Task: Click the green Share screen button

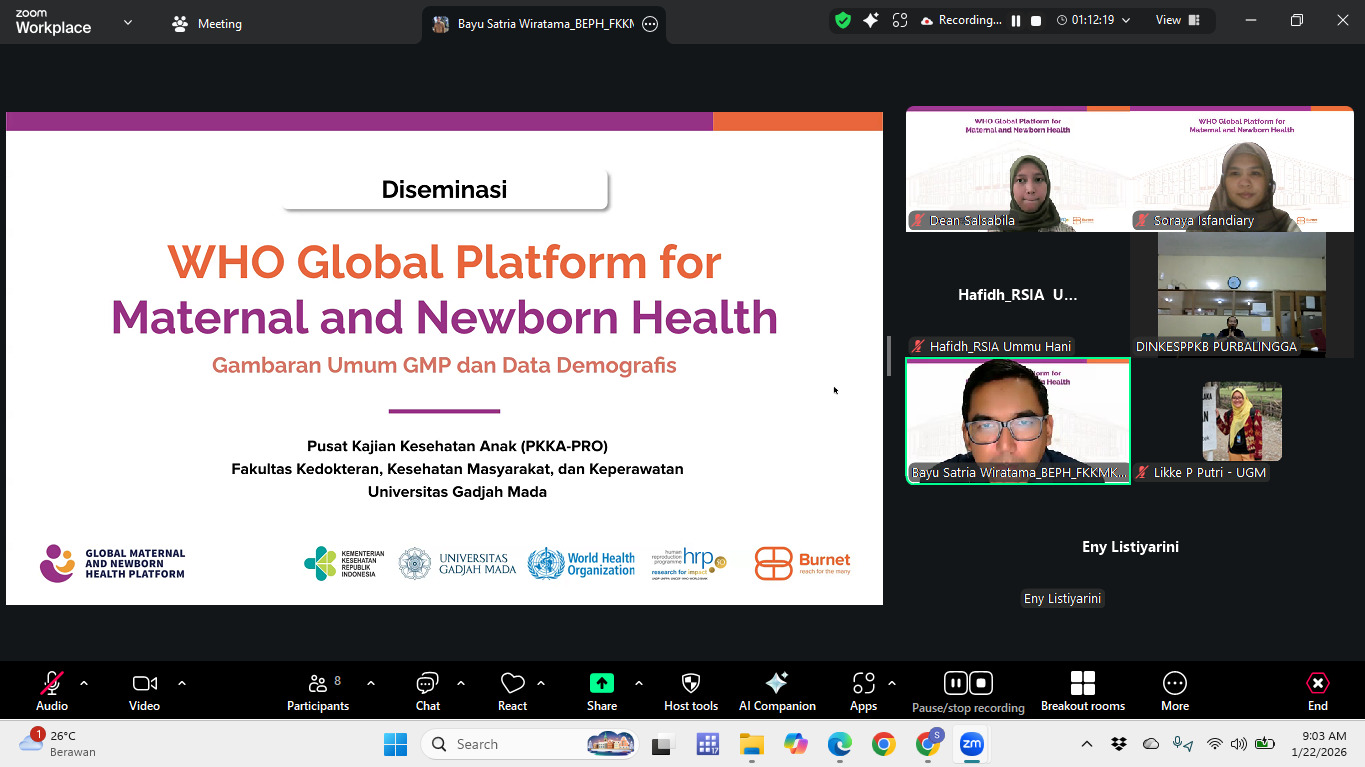Action: pyautogui.click(x=601, y=690)
